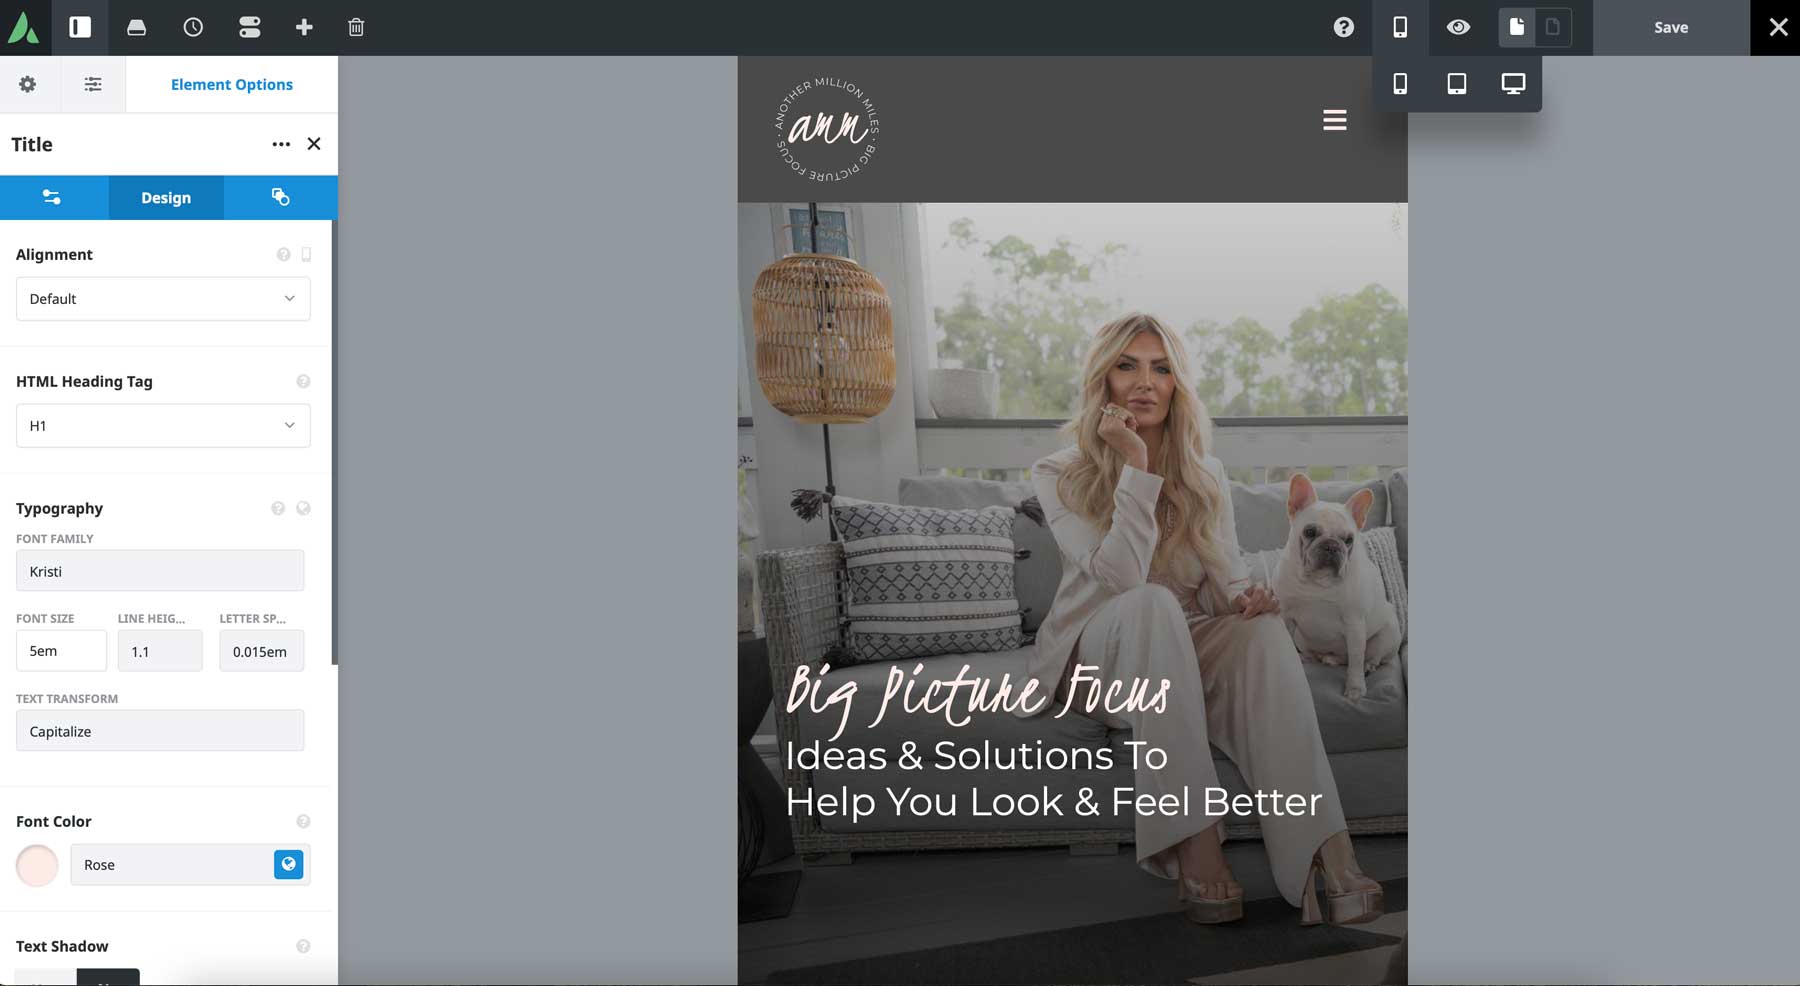Open the element settings gear icon
Image resolution: width=1800 pixels, height=986 pixels.
click(28, 84)
